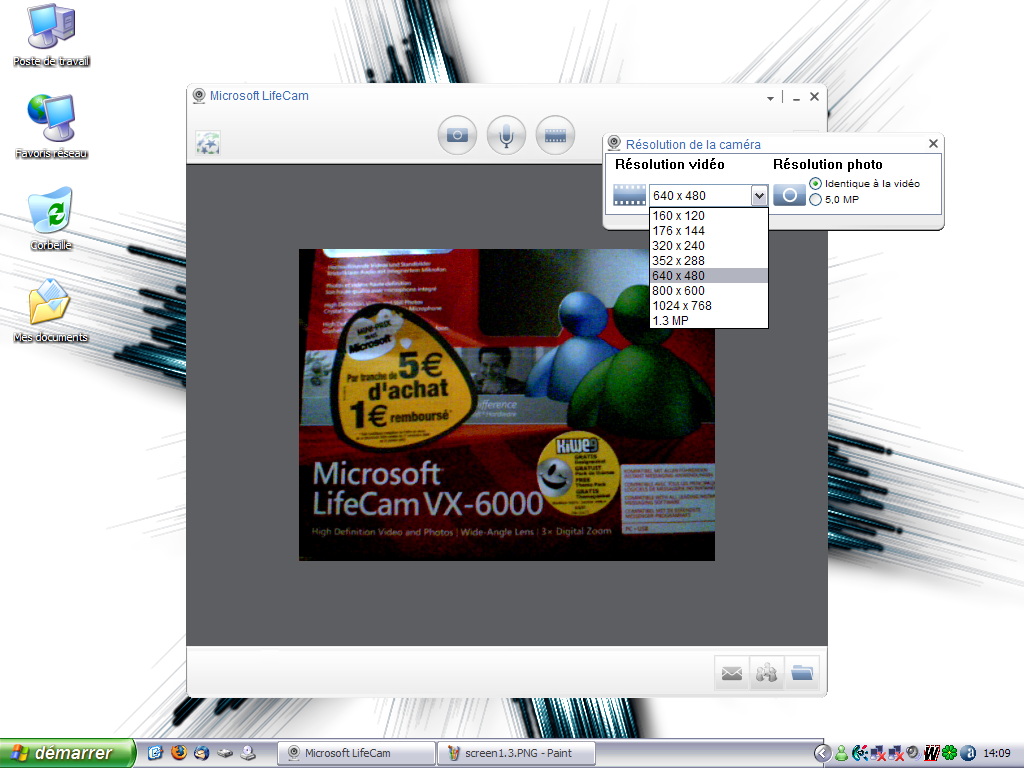This screenshot has width=1024, height=768.
Task: Collapse the video resolution combo box arrow
Action: [x=758, y=195]
